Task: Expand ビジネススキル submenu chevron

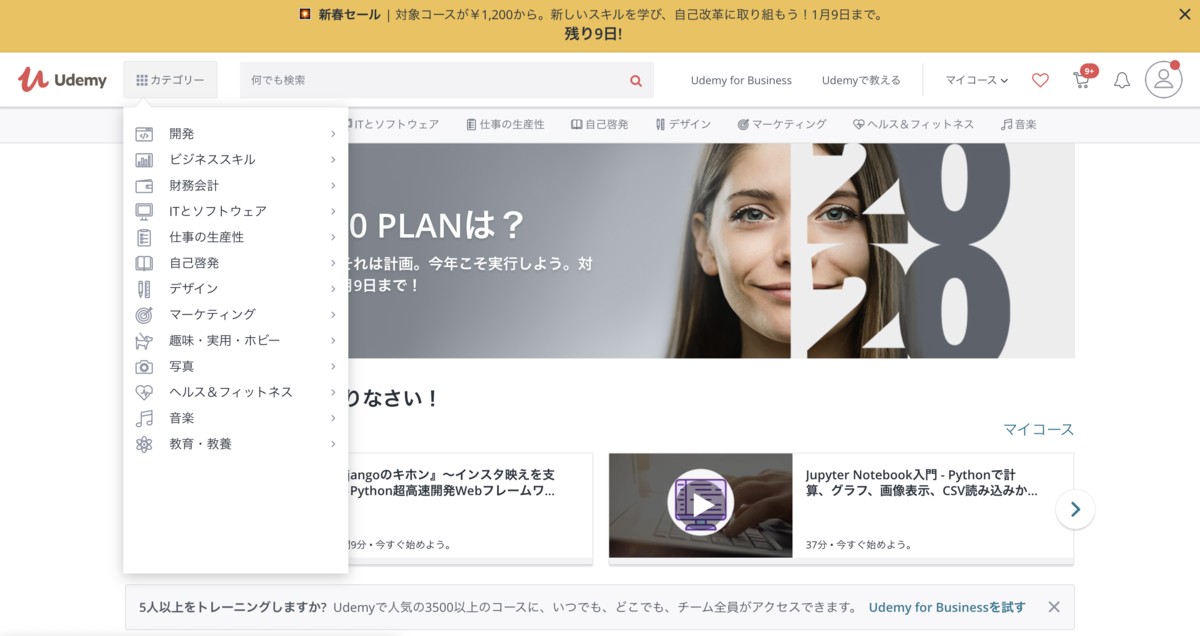Action: click(x=333, y=159)
